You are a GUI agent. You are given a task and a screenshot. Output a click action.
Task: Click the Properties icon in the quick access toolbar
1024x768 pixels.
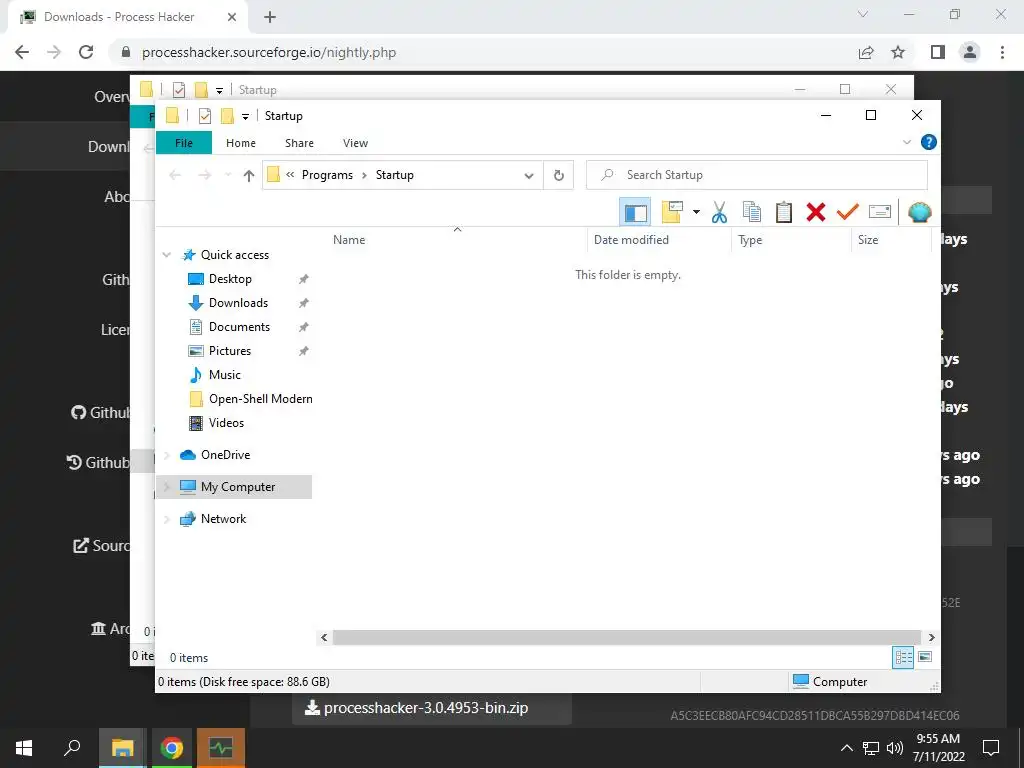coord(204,116)
